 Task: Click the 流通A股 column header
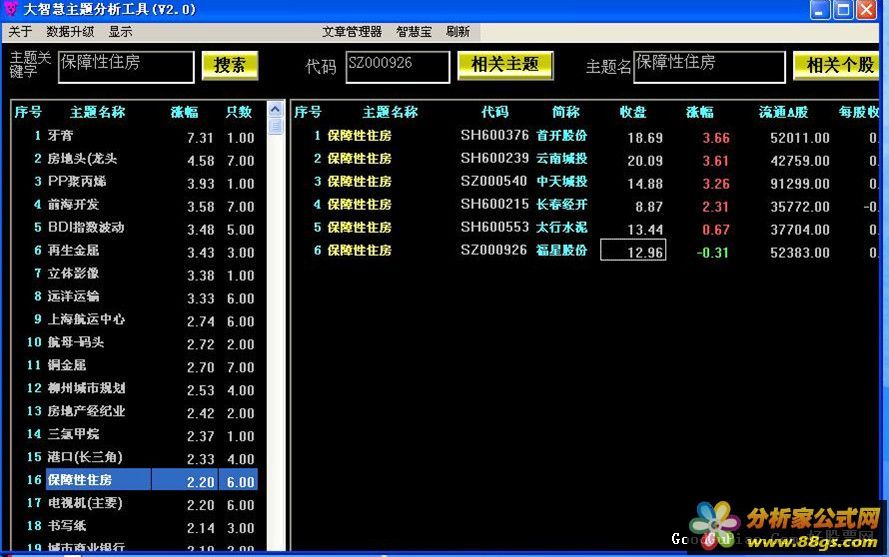[784, 112]
